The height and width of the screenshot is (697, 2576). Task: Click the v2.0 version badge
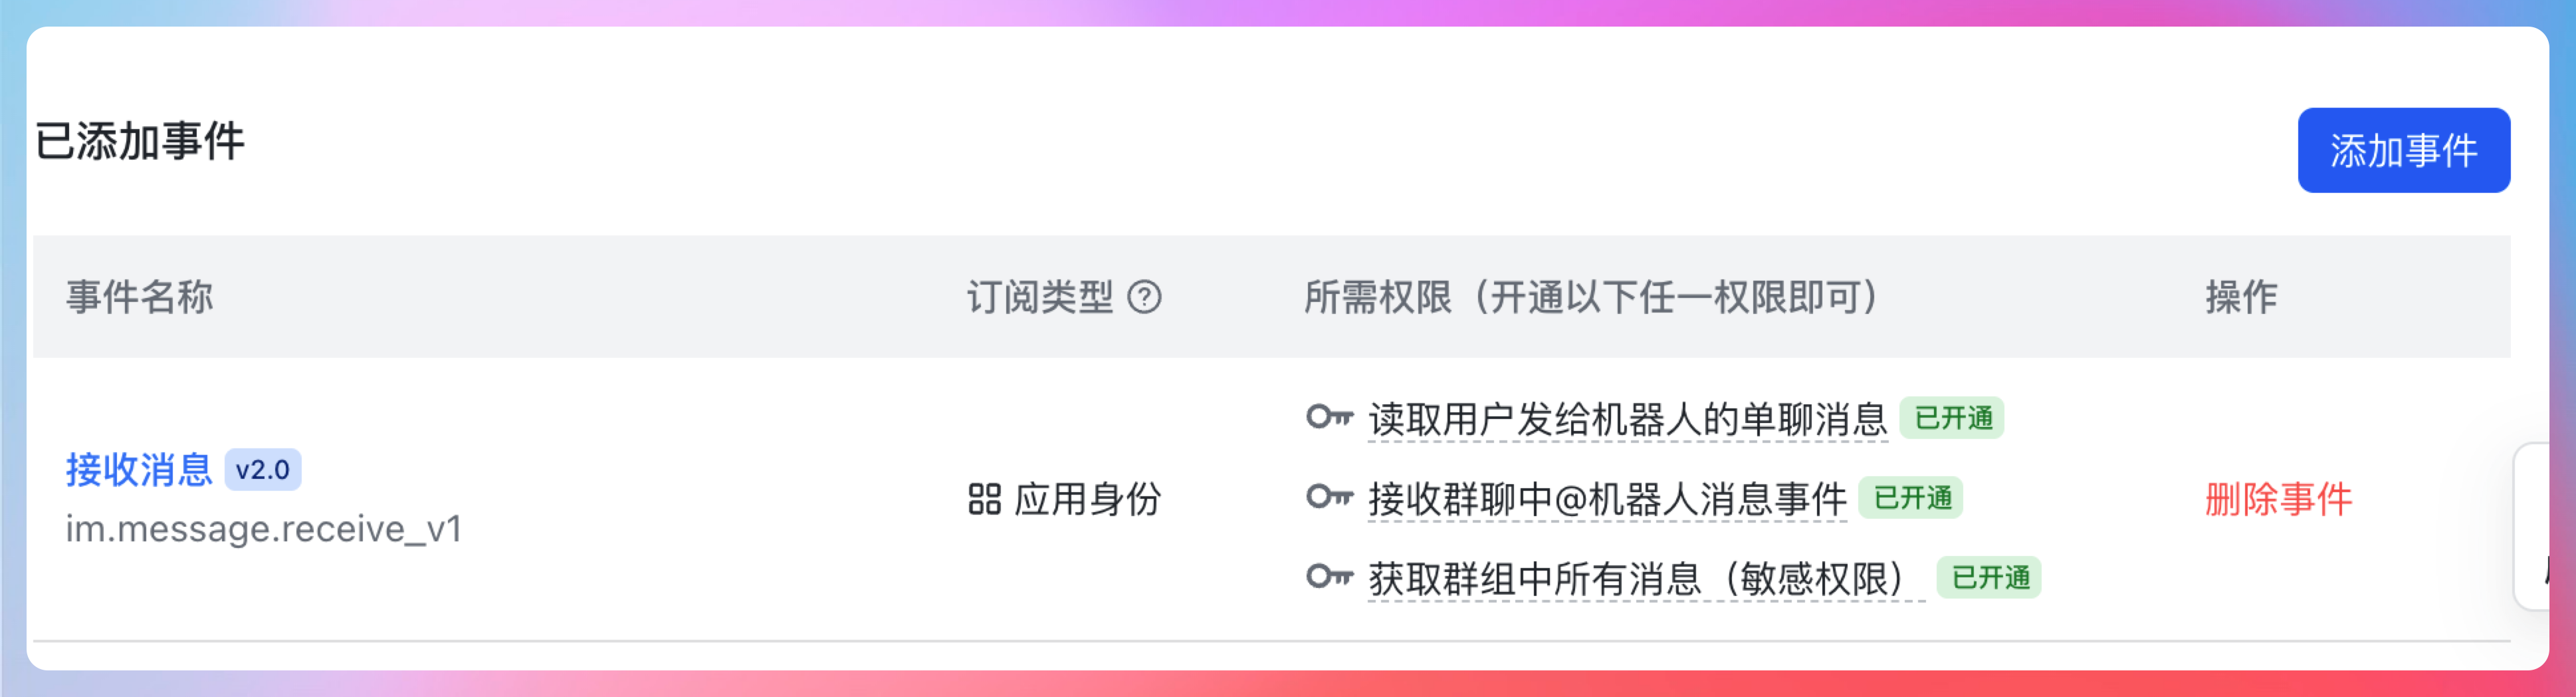coord(263,469)
